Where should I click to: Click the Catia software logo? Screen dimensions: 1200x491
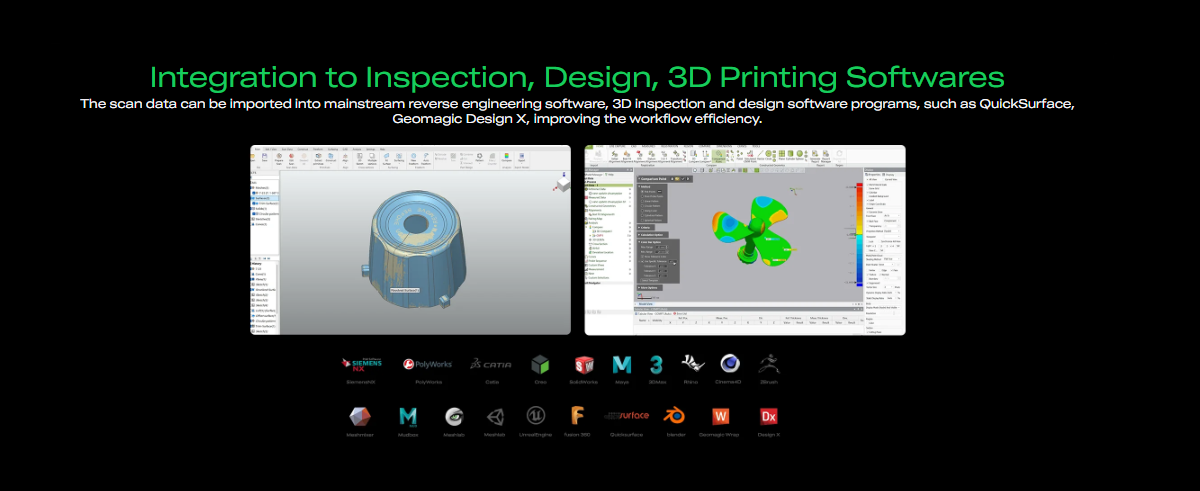pyautogui.click(x=492, y=365)
